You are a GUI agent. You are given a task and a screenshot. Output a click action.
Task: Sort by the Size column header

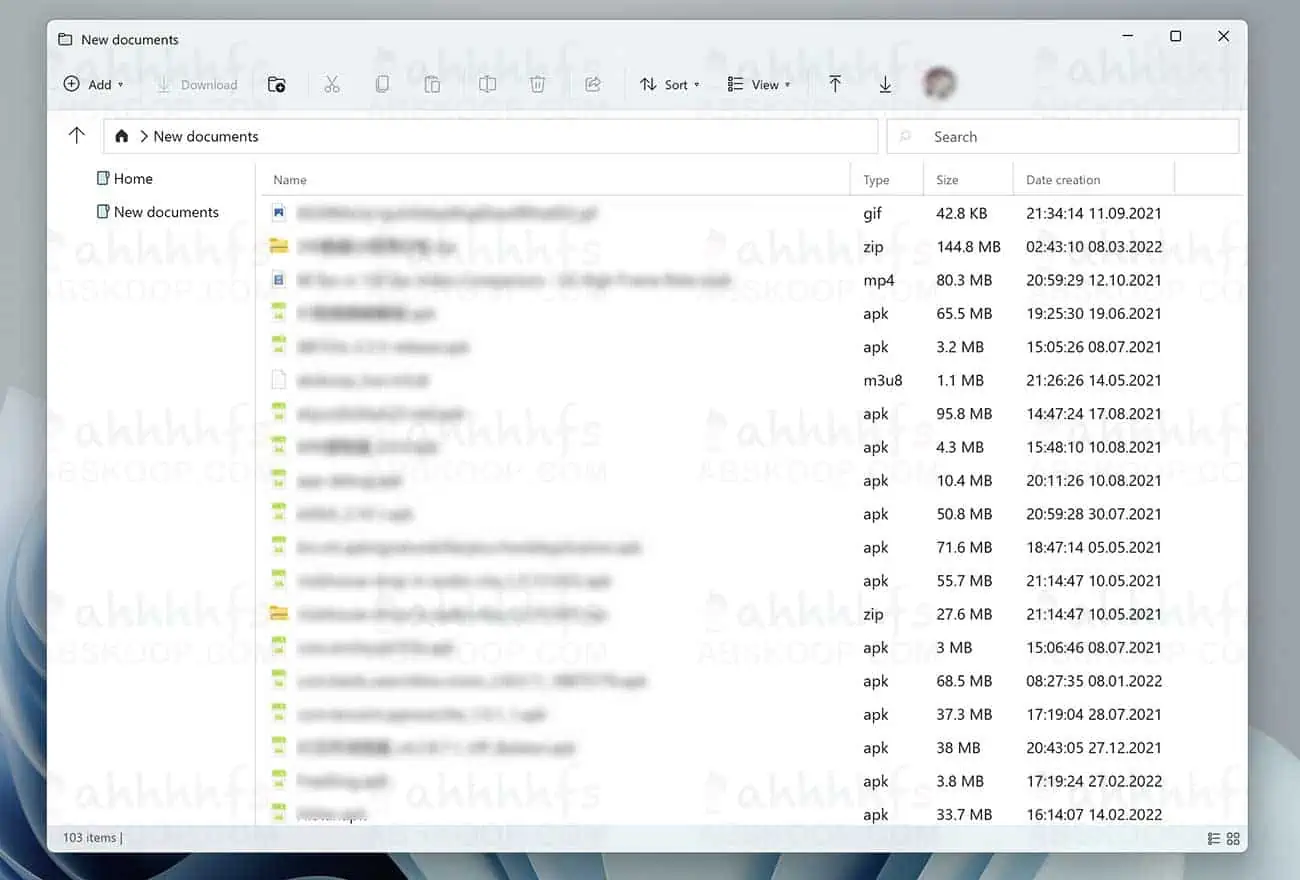[x=947, y=180]
